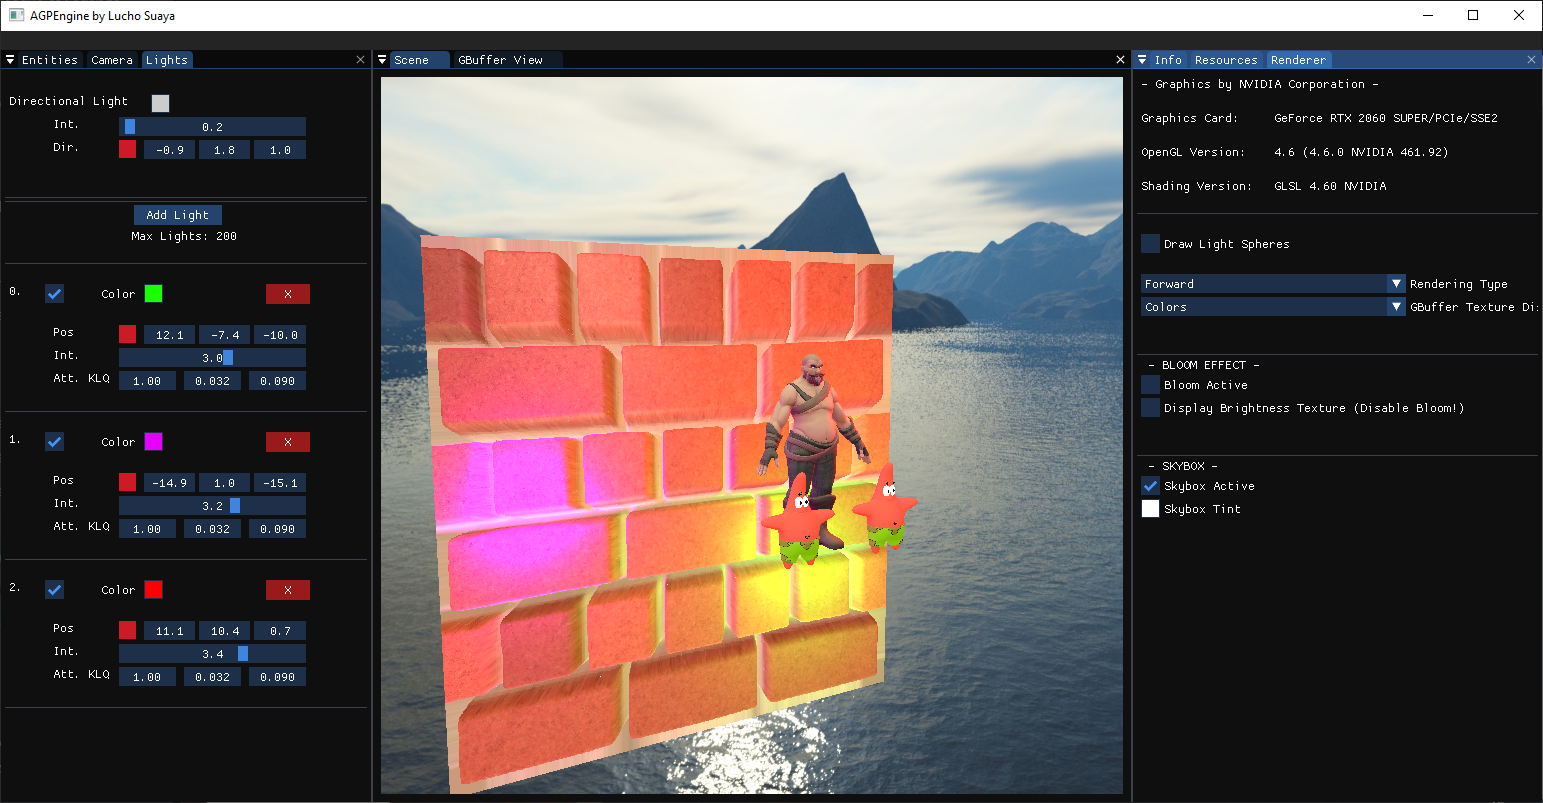Enable Display Brightness Texture checkbox

click(x=1150, y=408)
